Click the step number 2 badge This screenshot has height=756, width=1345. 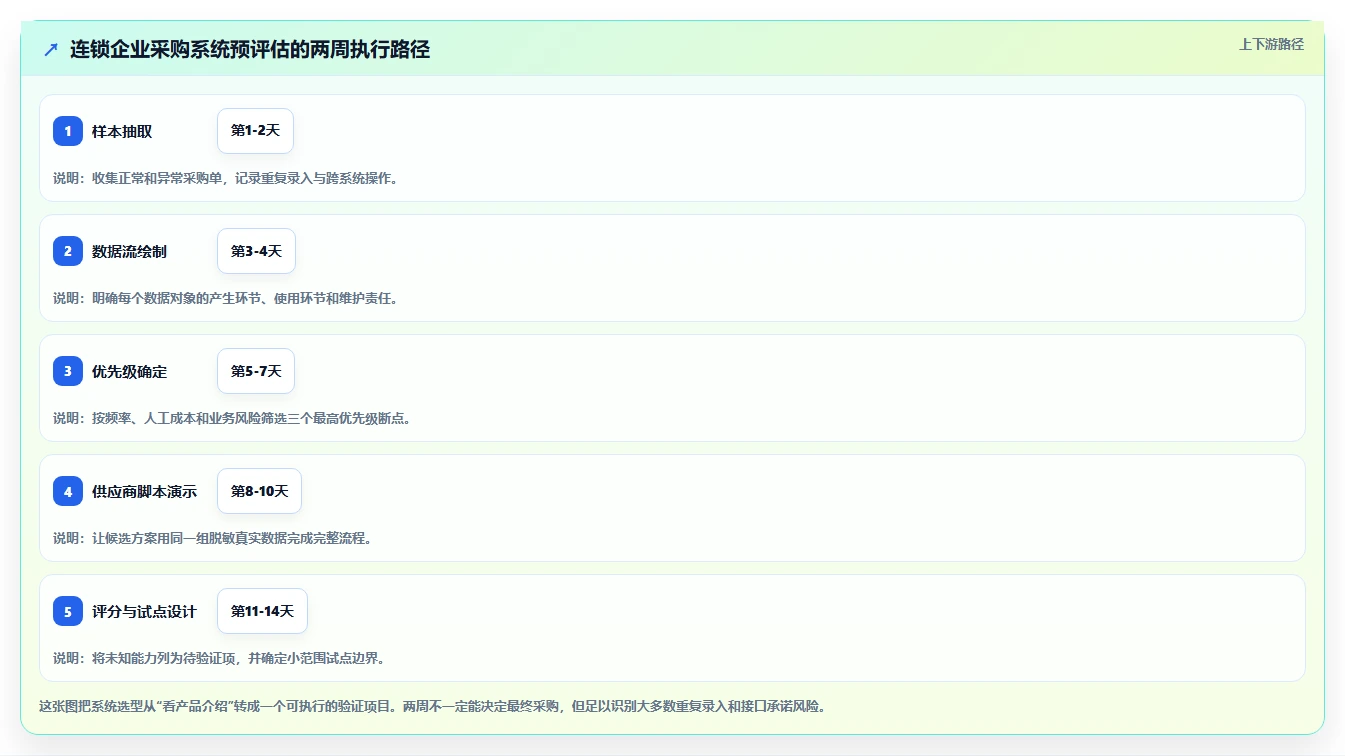[x=68, y=251]
